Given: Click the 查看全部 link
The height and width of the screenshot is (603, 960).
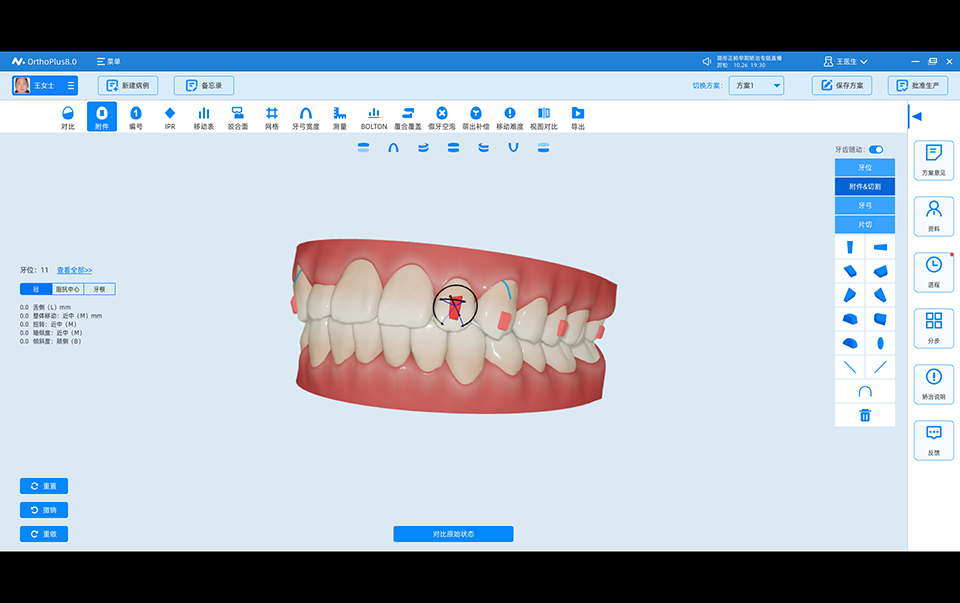Looking at the screenshot, I should 74,270.
